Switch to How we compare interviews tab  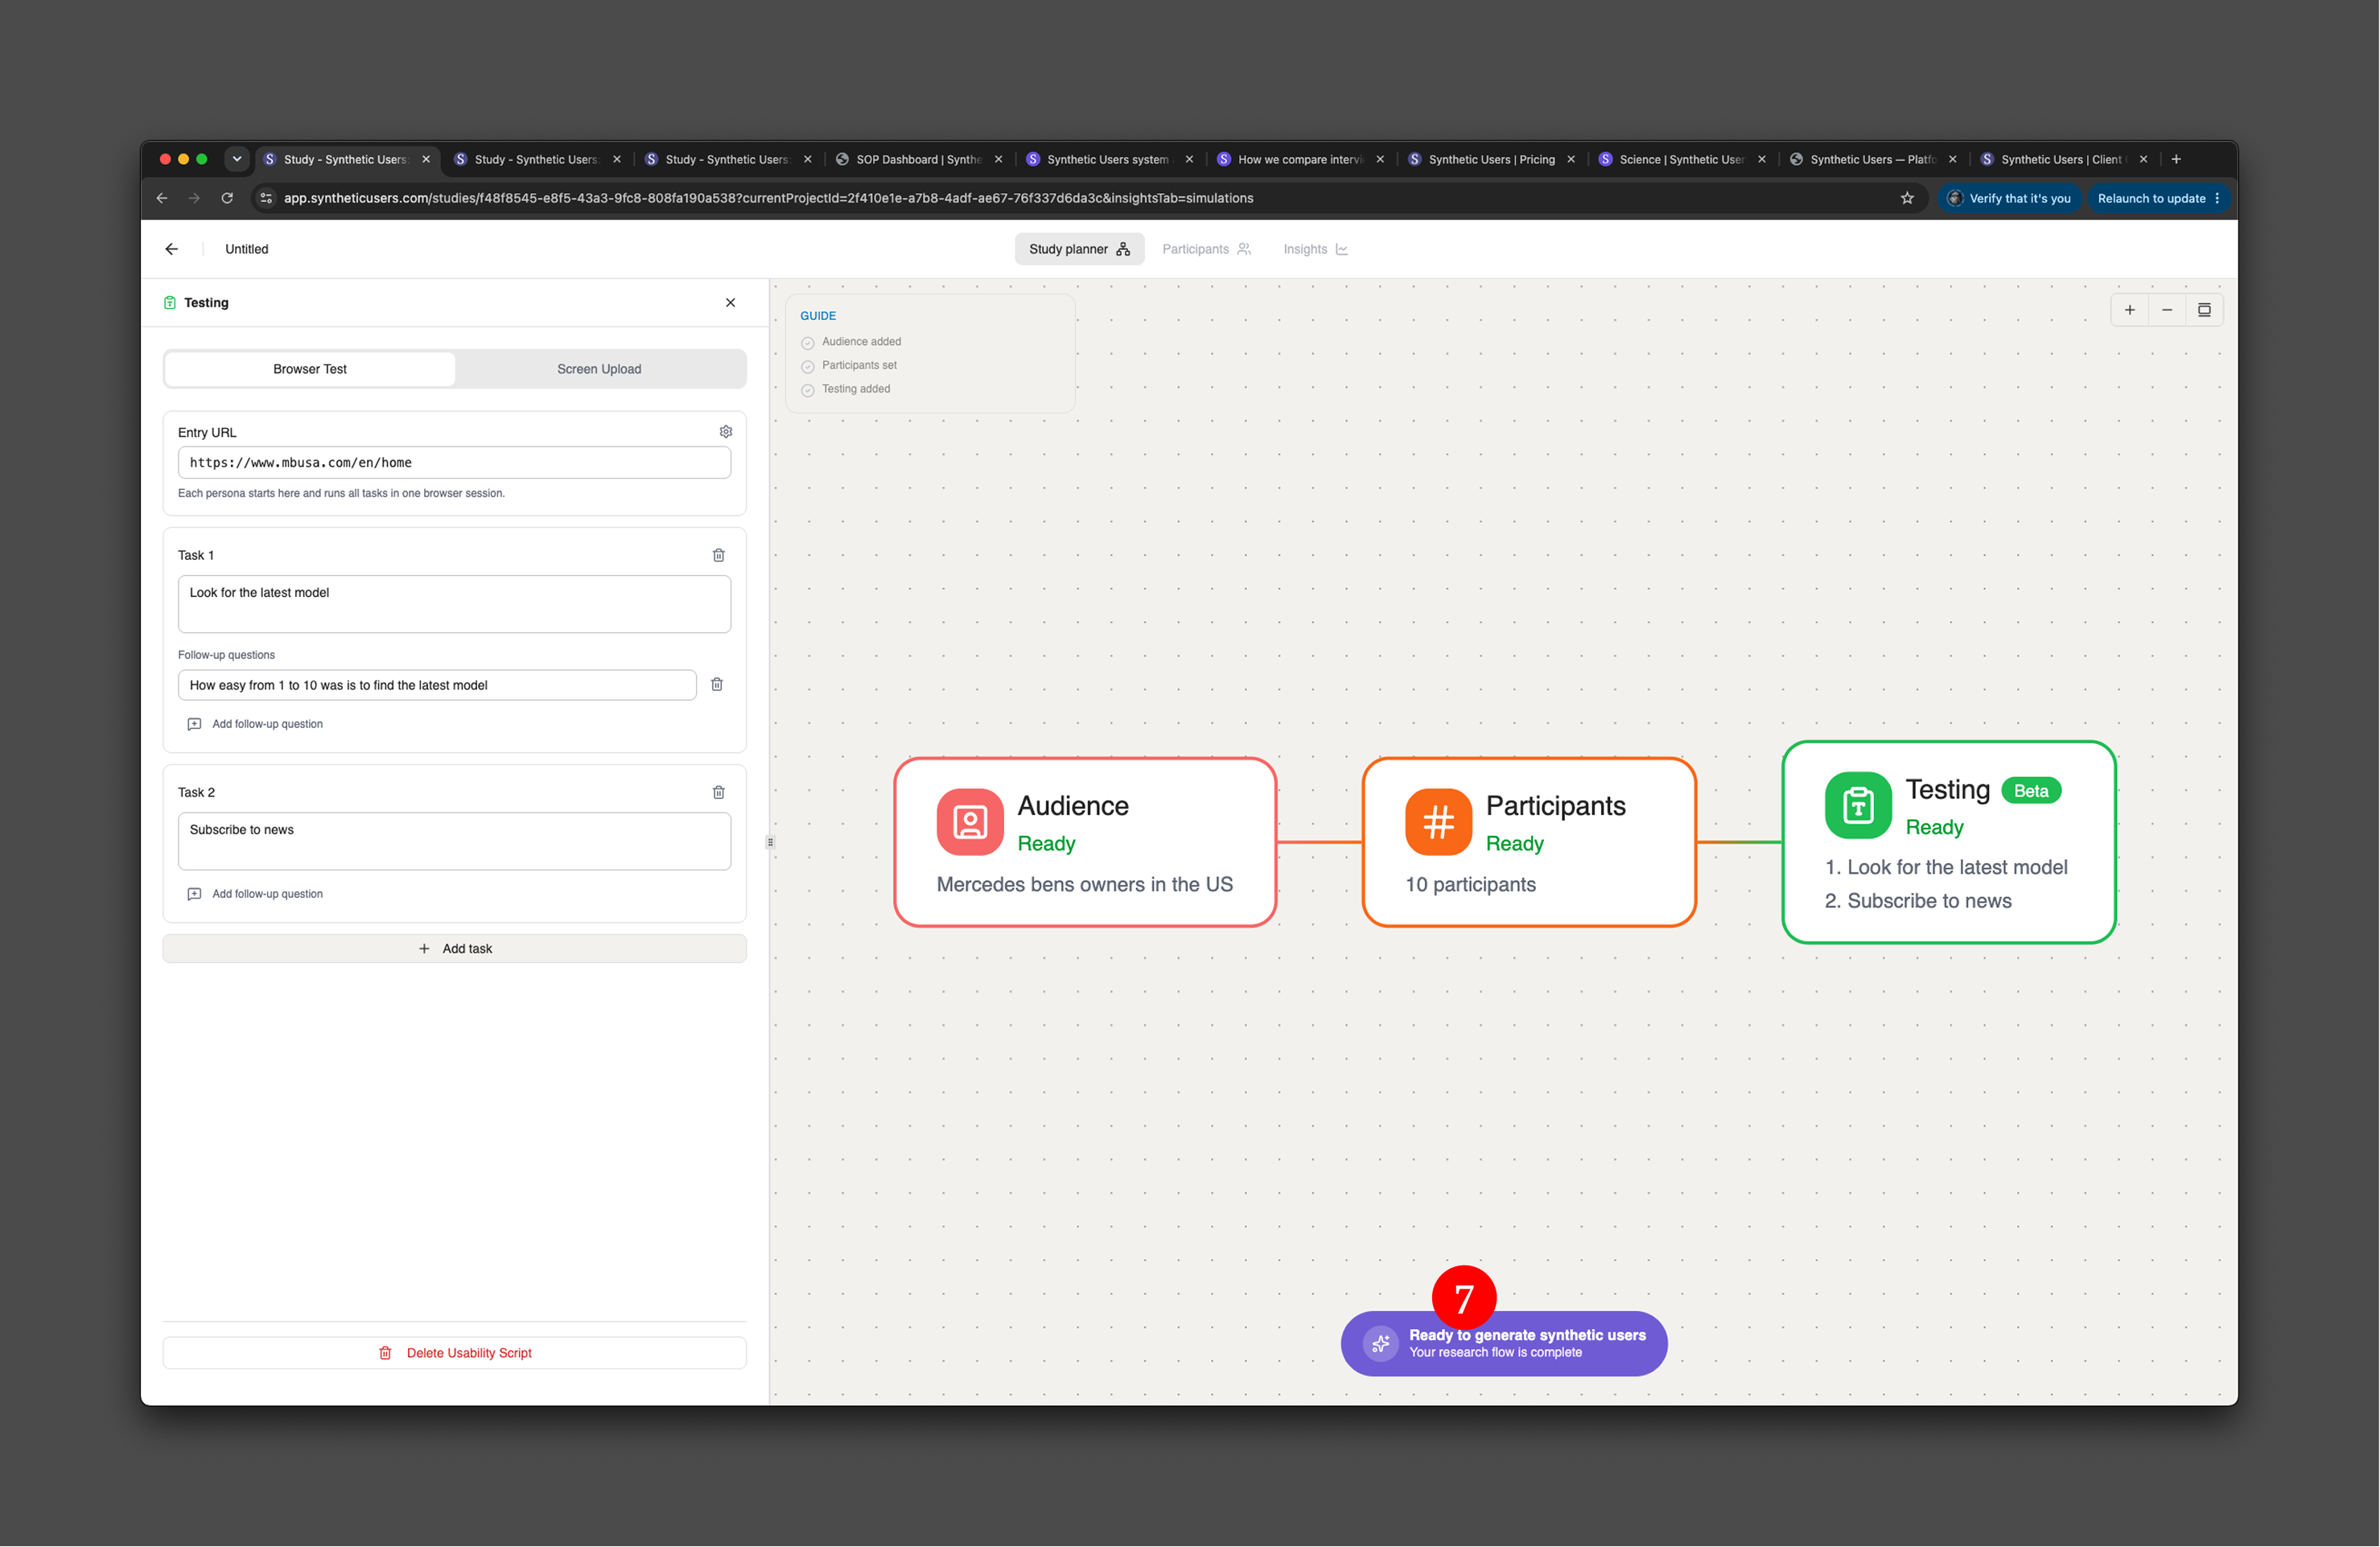[x=1300, y=159]
